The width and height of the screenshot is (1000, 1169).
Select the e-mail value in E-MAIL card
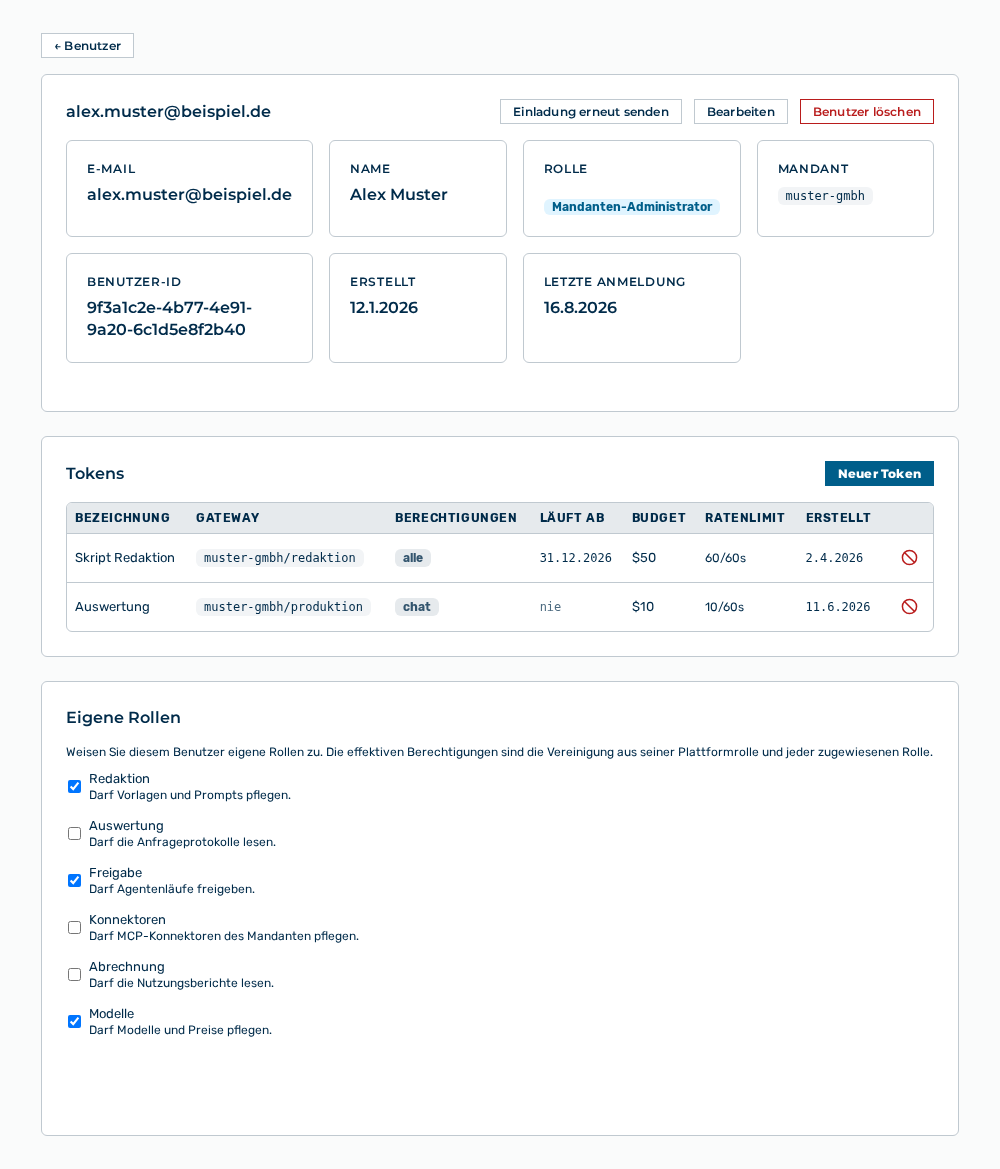[x=189, y=195]
